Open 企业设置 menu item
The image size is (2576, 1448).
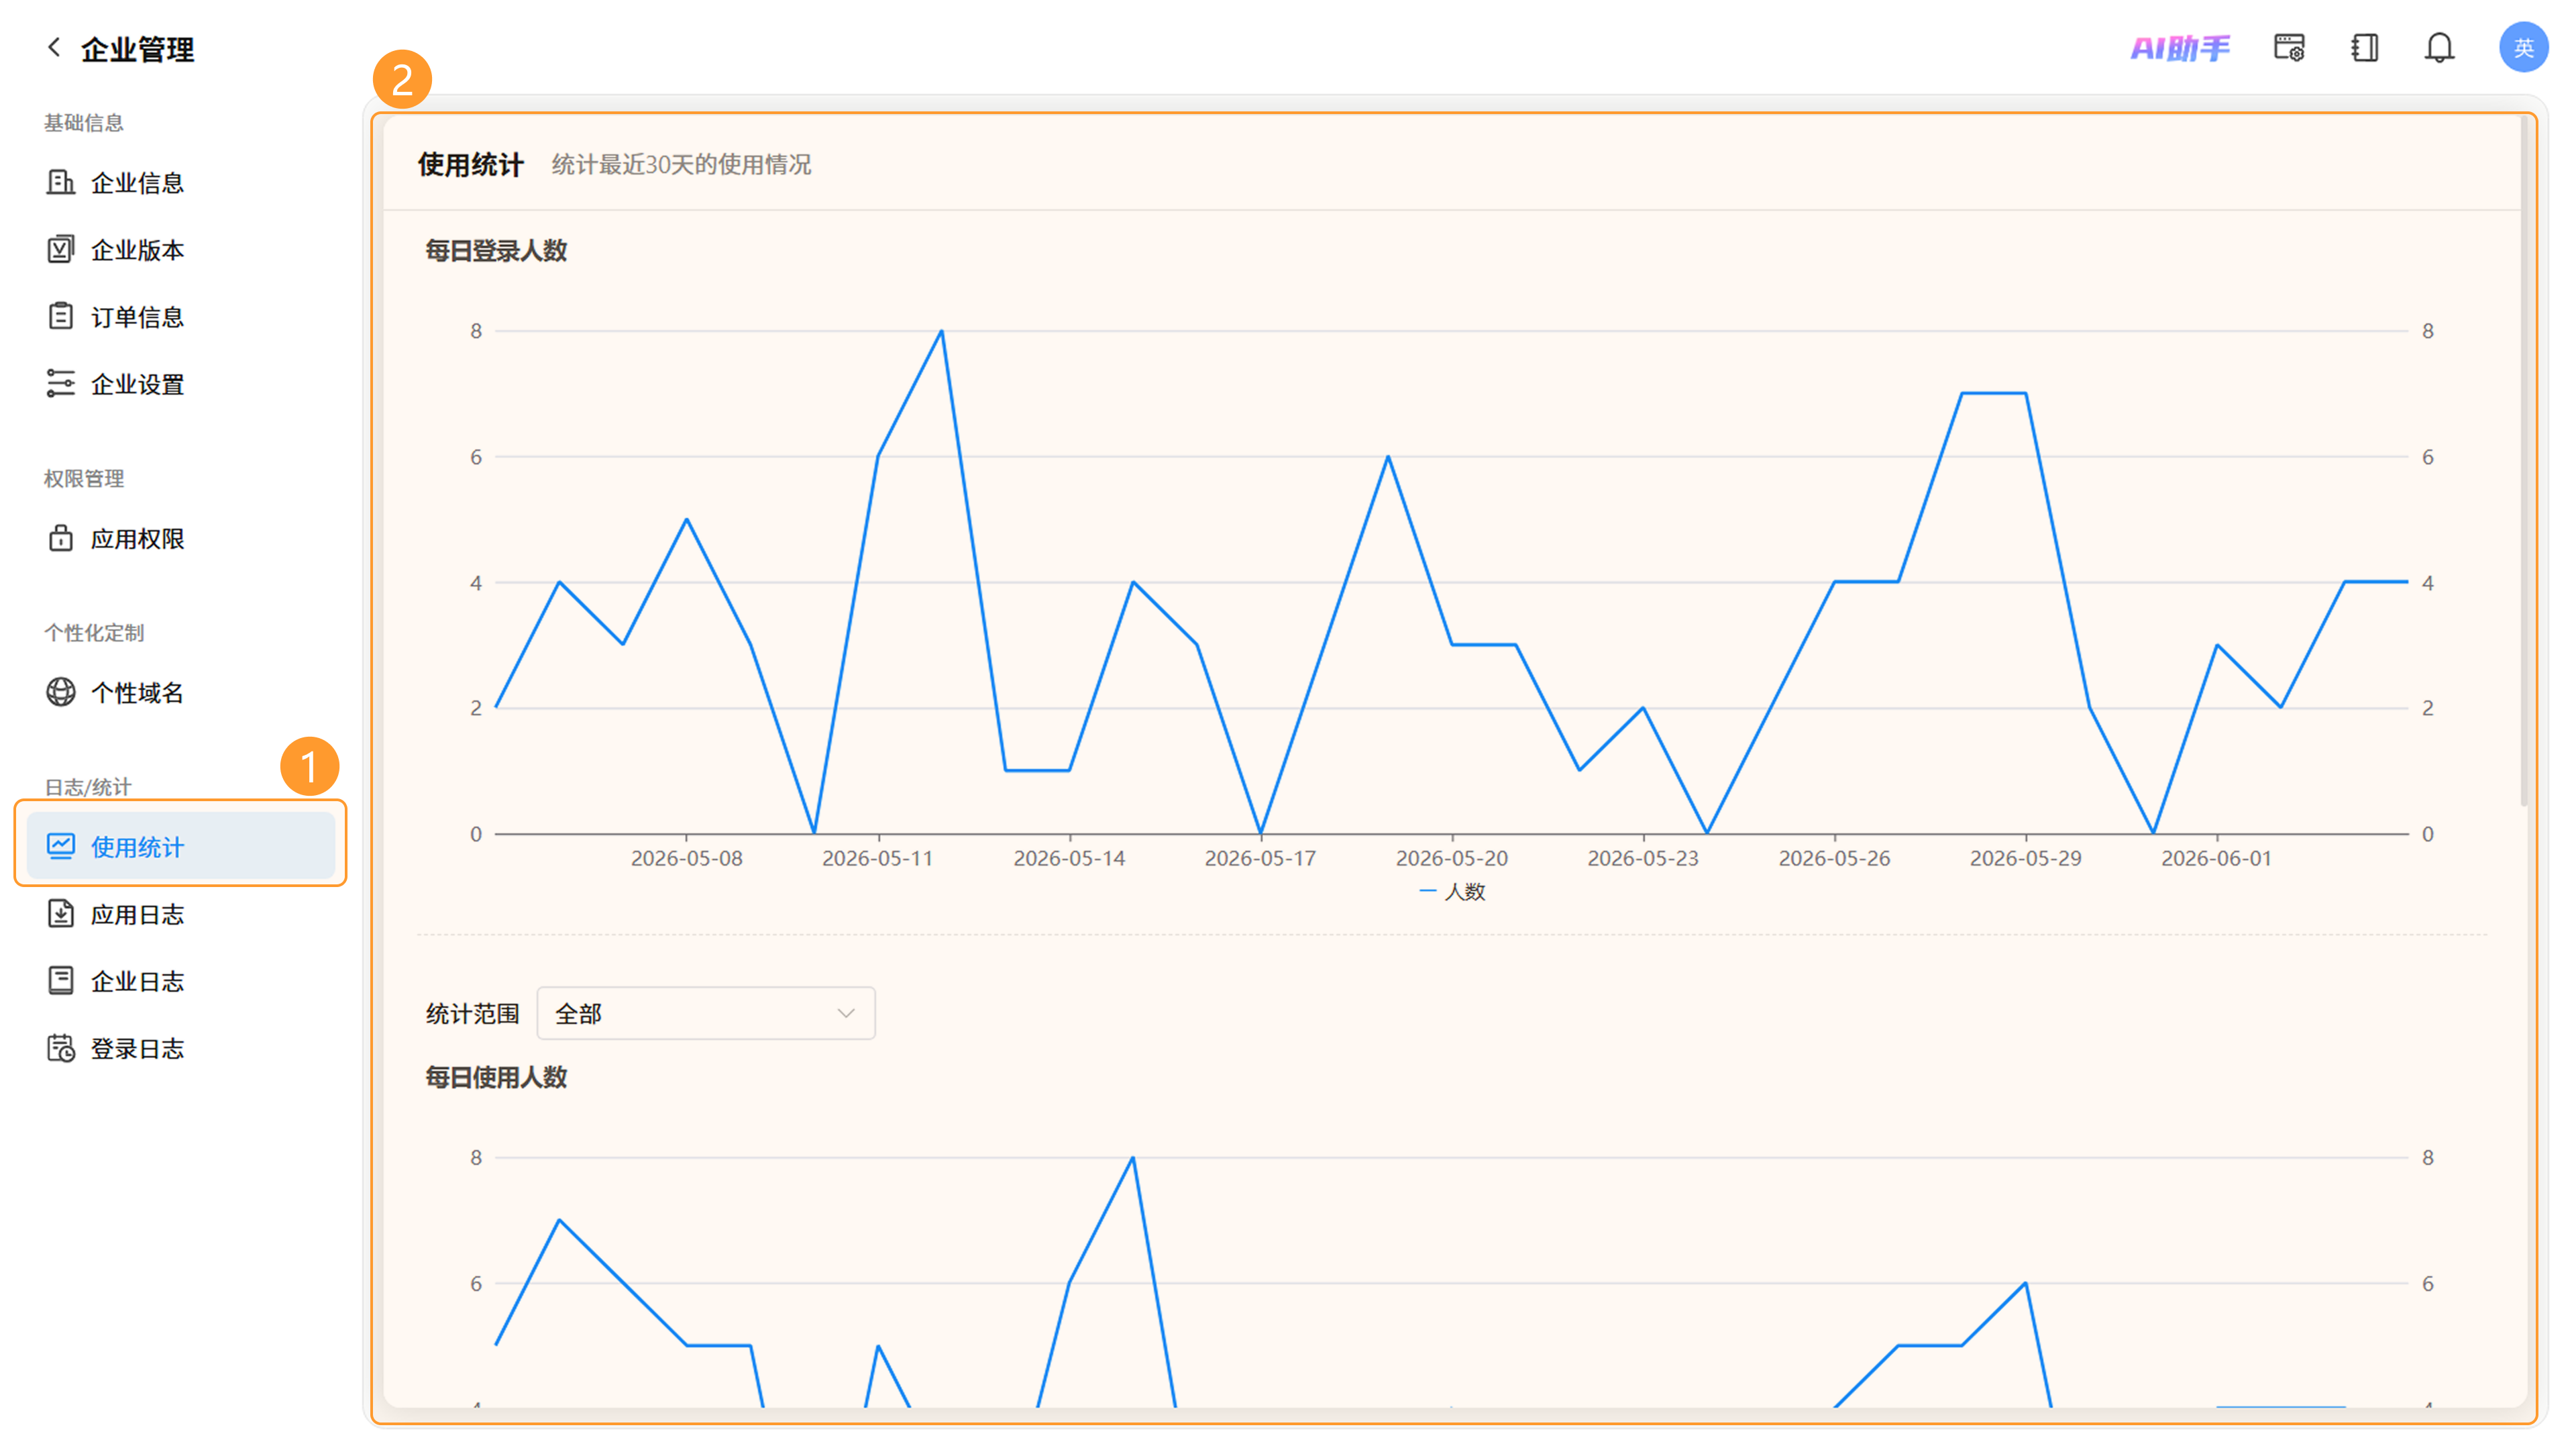(x=180, y=383)
